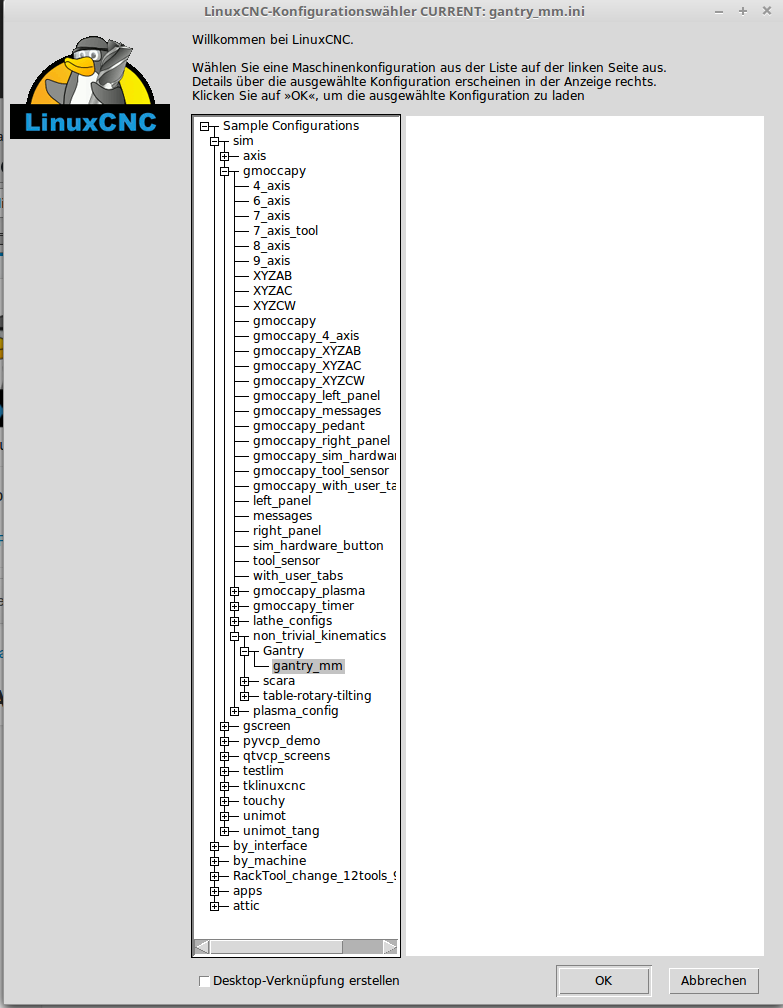Image resolution: width=783 pixels, height=1008 pixels.
Task: Click the tree's horizontal scrollbar thumb
Action: coord(276,947)
